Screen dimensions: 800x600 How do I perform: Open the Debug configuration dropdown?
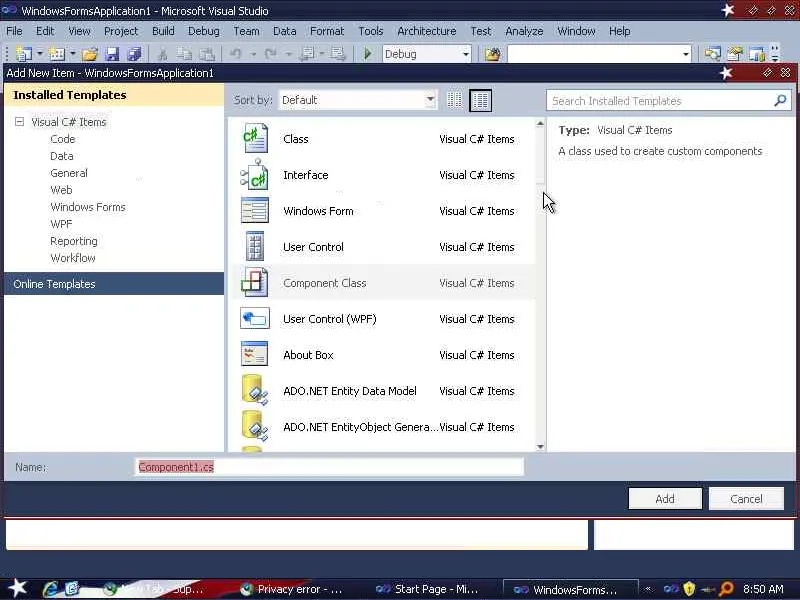click(465, 54)
